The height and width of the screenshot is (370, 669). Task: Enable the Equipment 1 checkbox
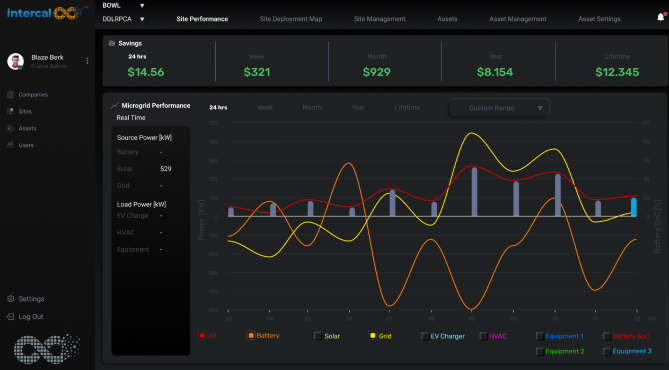(x=539, y=336)
